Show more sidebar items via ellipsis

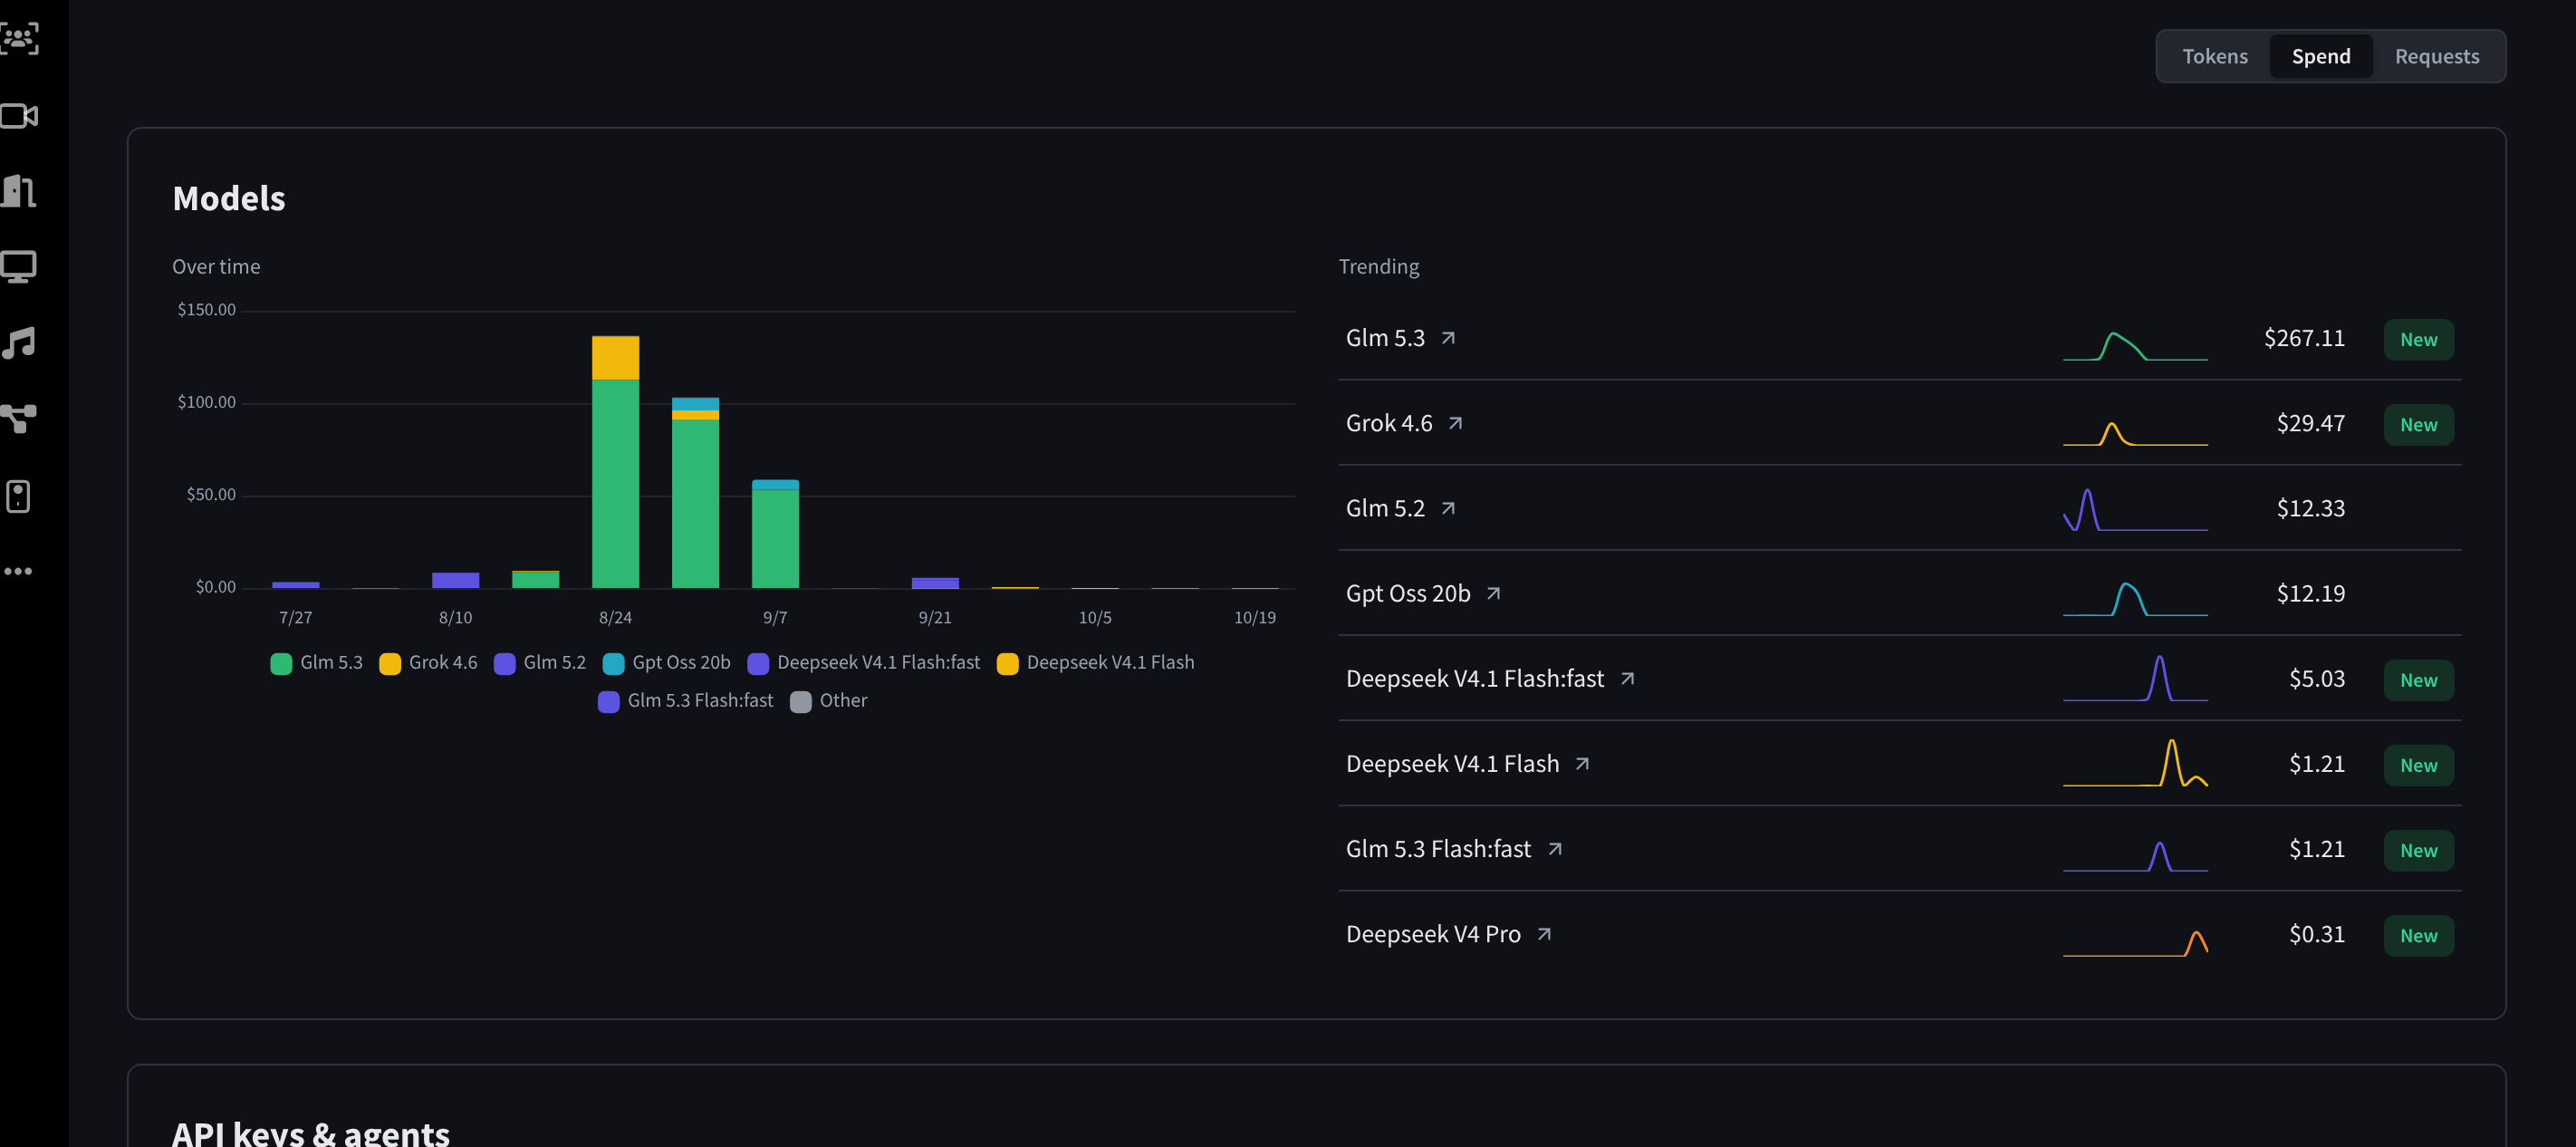click(19, 571)
